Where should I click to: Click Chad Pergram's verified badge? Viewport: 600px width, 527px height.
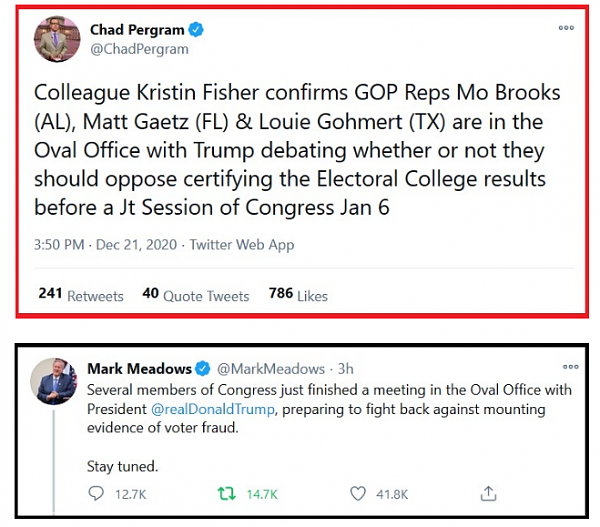(196, 30)
